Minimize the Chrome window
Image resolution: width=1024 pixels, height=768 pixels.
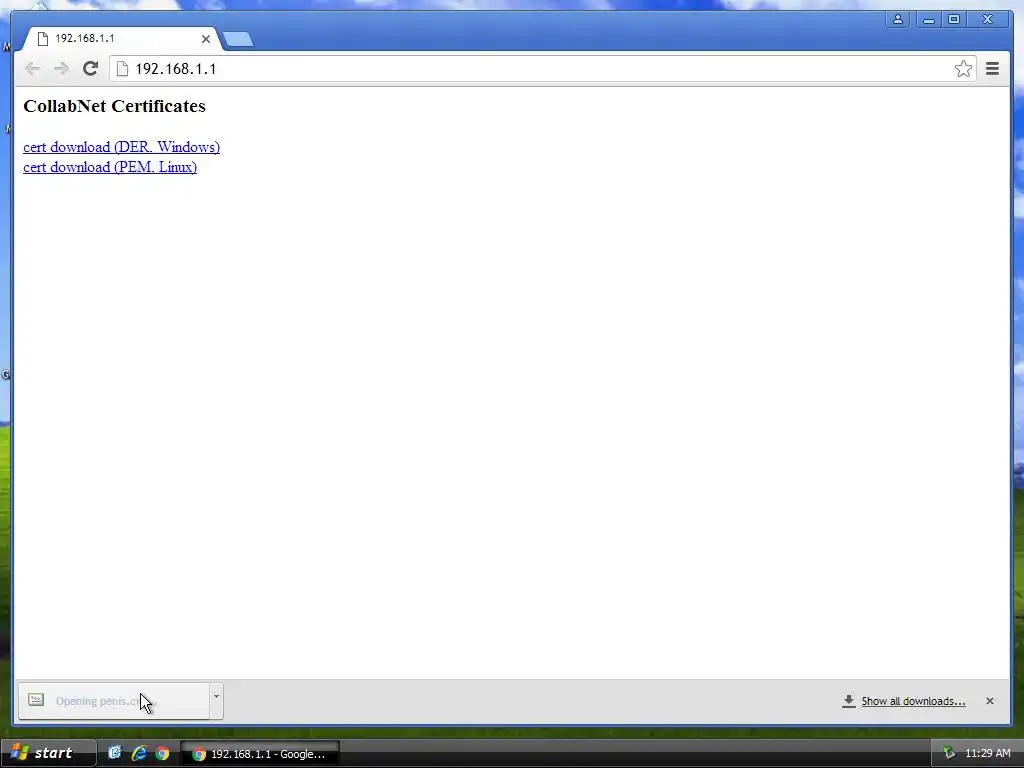(928, 20)
